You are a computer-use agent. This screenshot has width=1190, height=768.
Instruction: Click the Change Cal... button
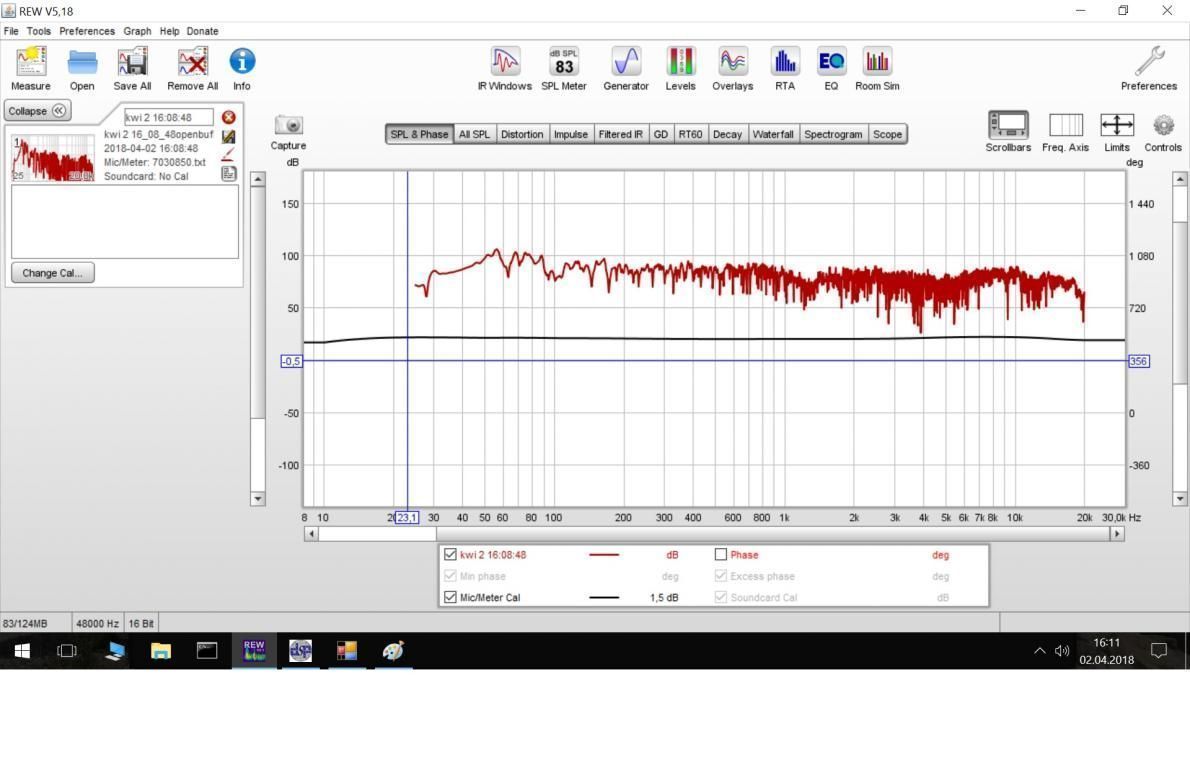coord(52,273)
